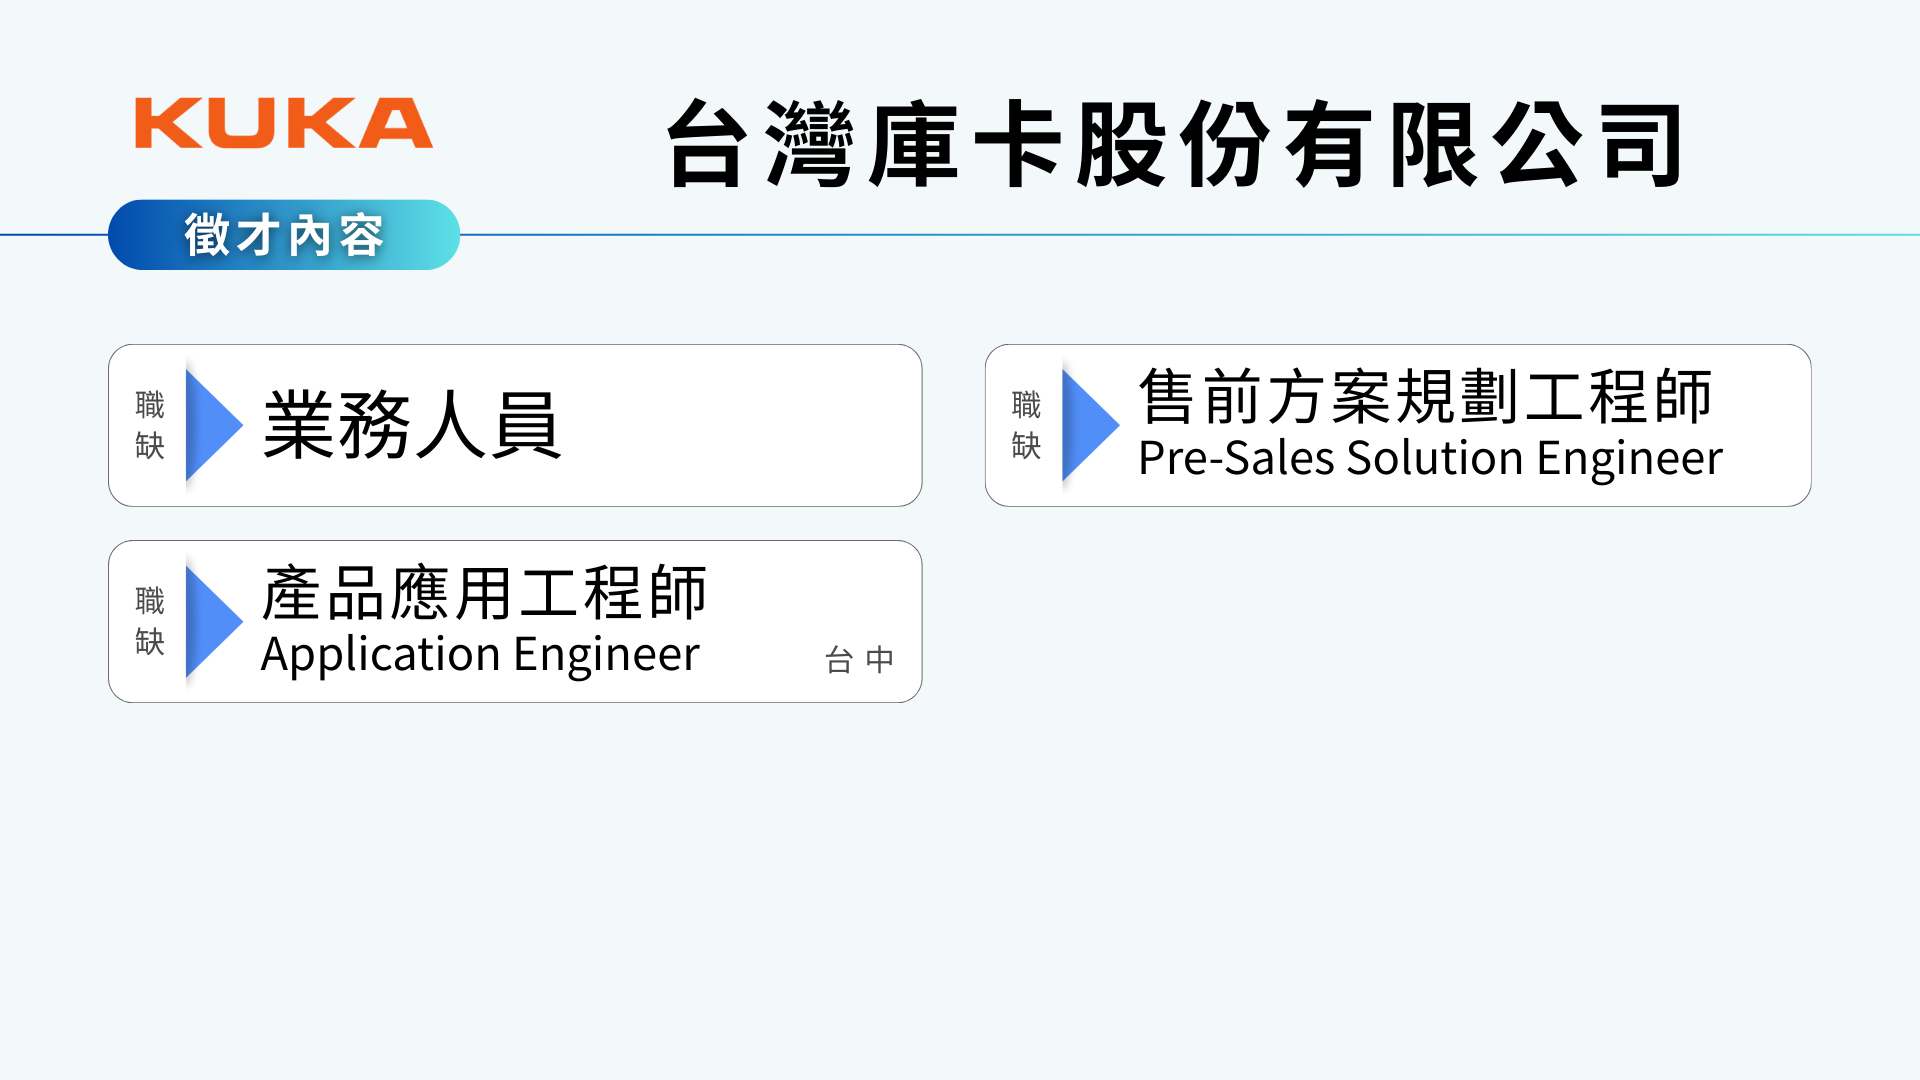
Task: Click the Application Engineer English subtitle
Action: [480, 654]
